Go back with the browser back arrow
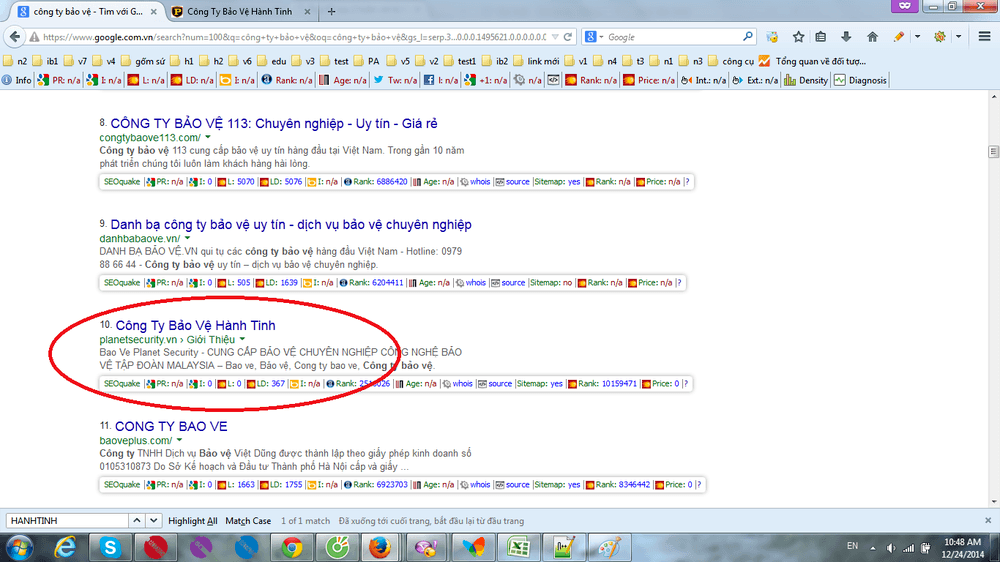 pyautogui.click(x=15, y=37)
